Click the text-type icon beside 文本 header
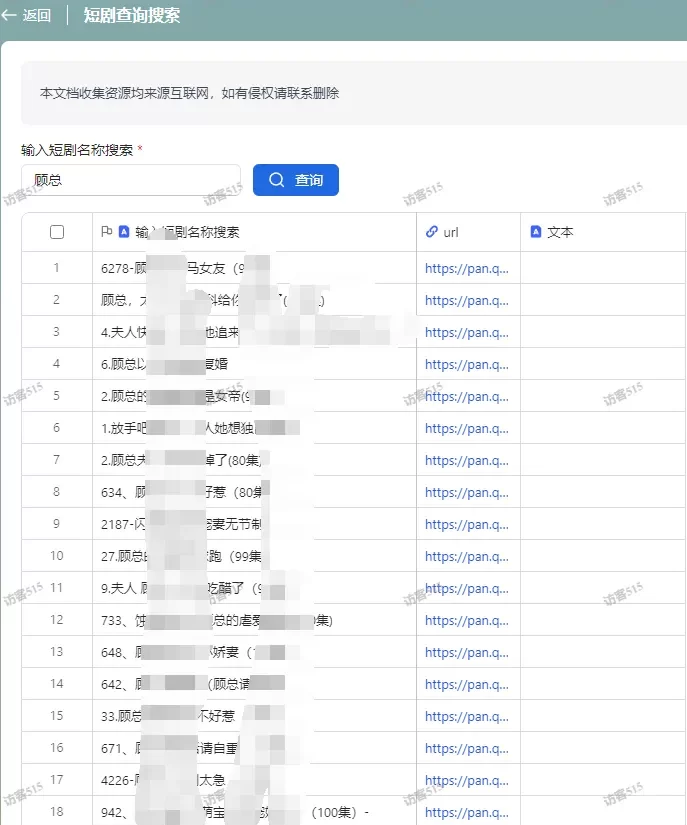 point(536,232)
